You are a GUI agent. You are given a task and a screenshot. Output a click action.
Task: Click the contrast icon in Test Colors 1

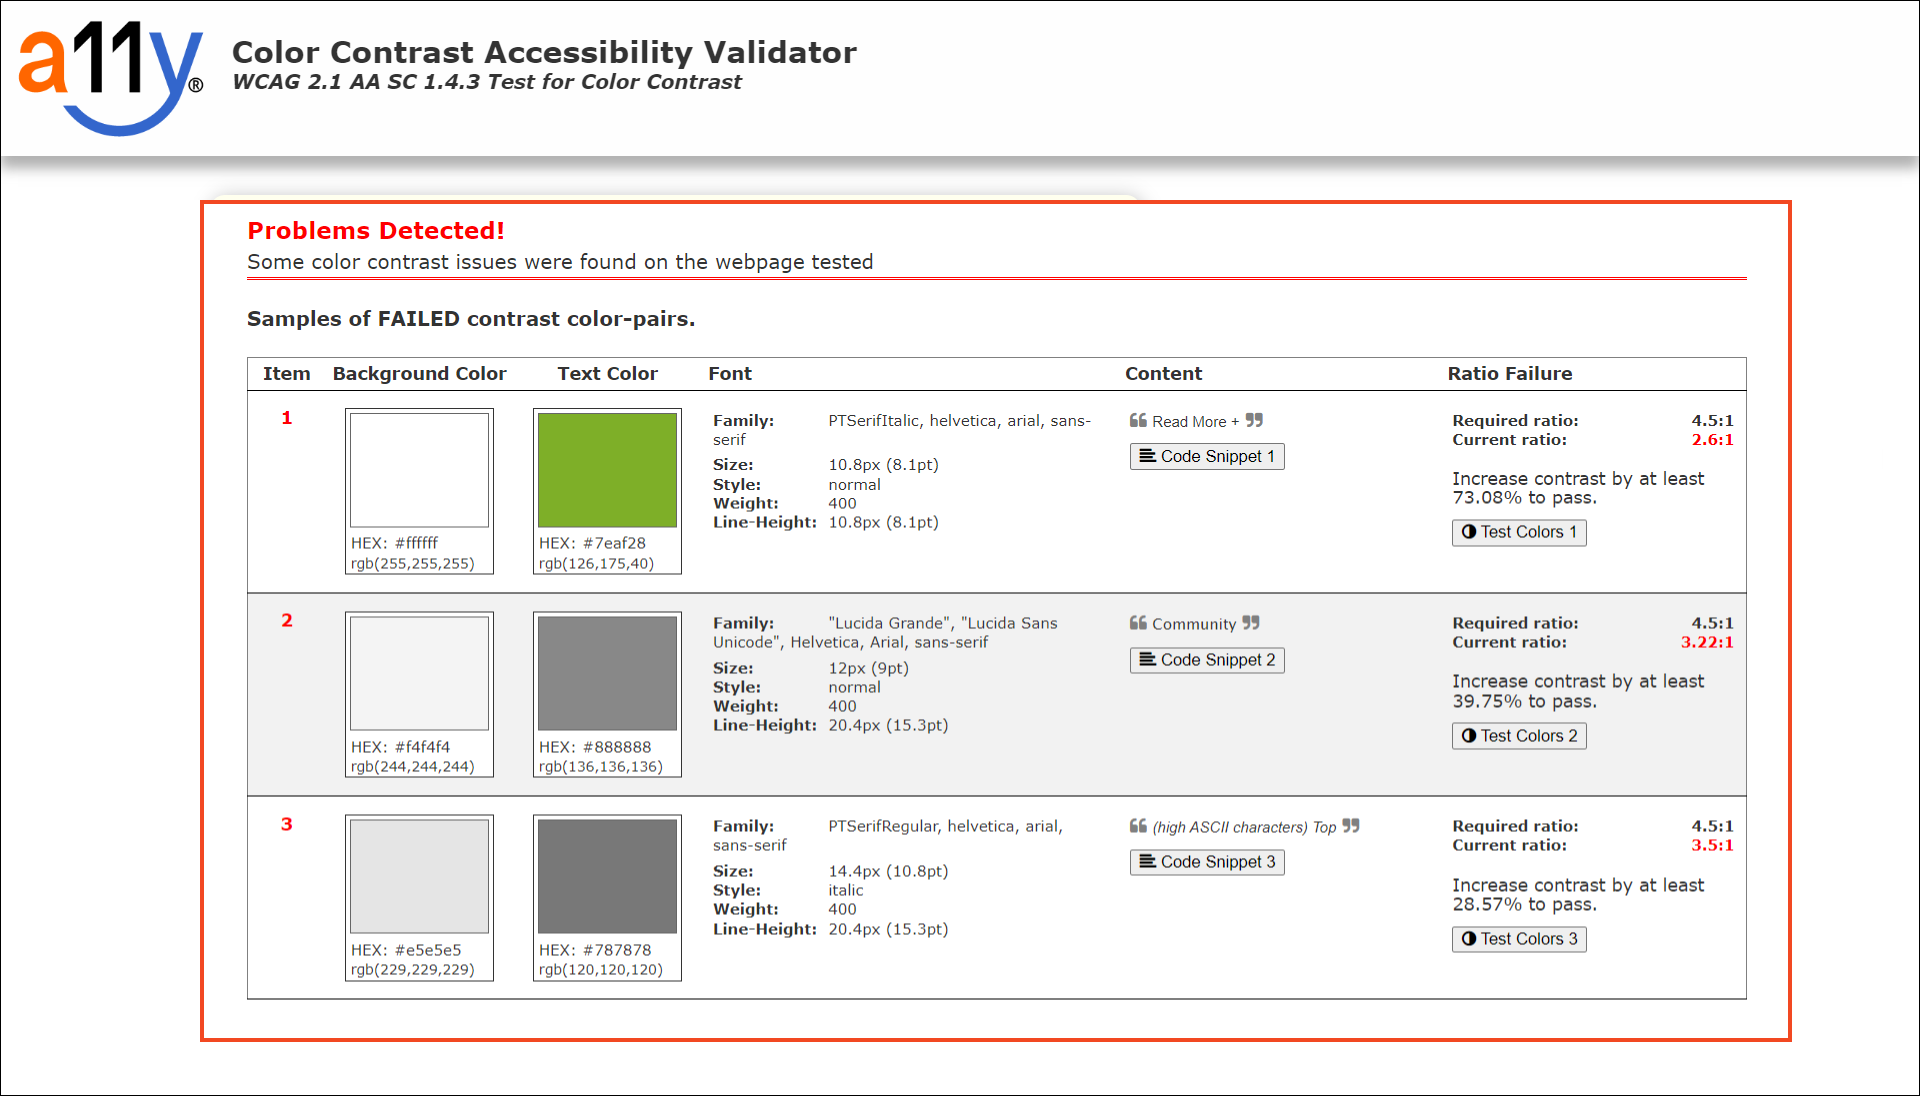(x=1468, y=532)
